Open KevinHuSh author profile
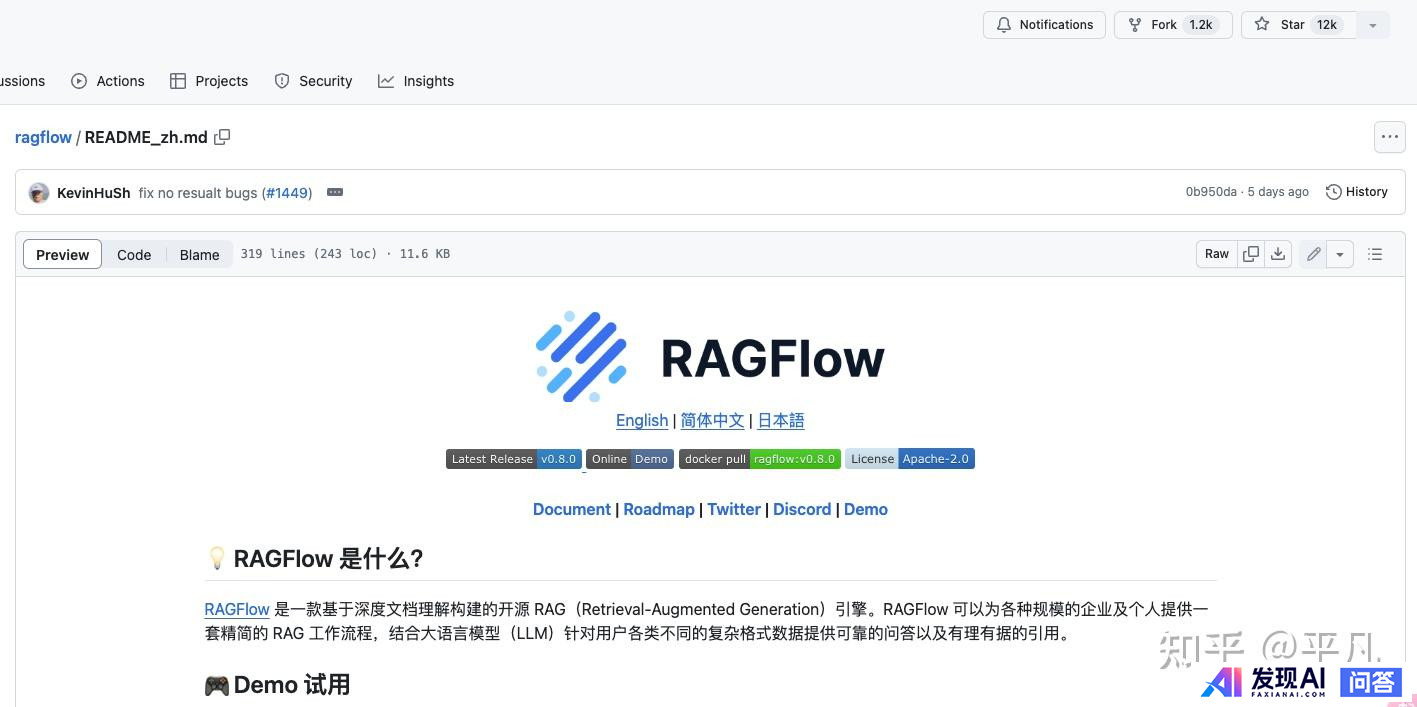Image resolution: width=1417 pixels, height=707 pixels. pyautogui.click(x=93, y=192)
